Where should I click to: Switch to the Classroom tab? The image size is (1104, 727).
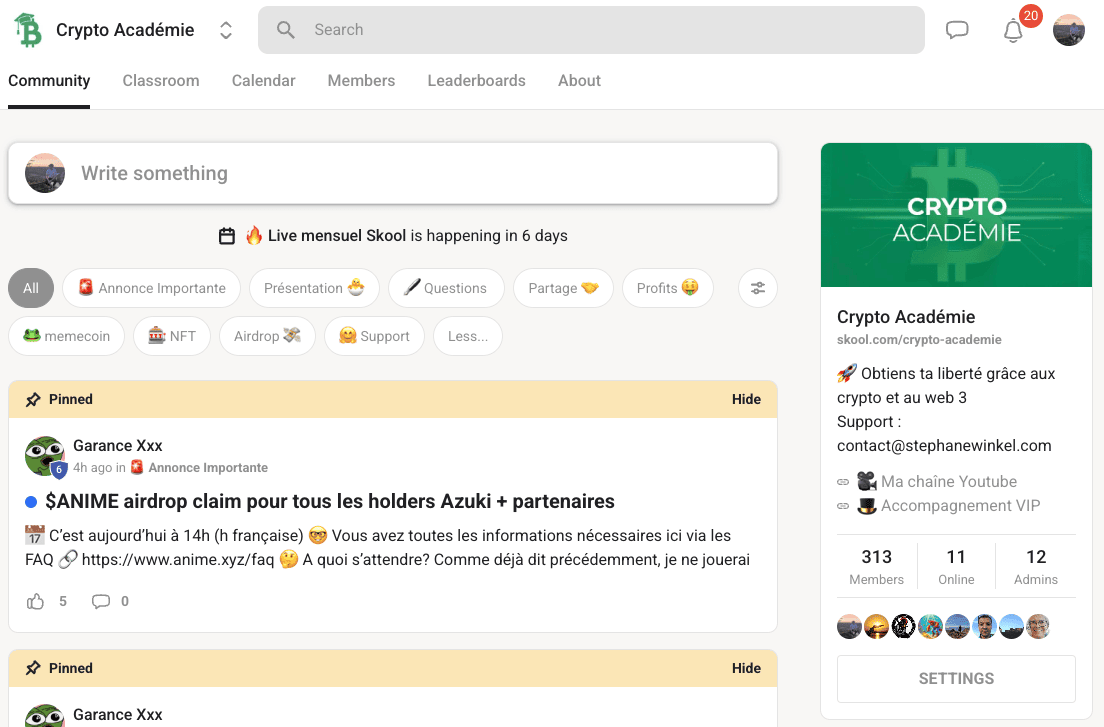click(x=161, y=80)
